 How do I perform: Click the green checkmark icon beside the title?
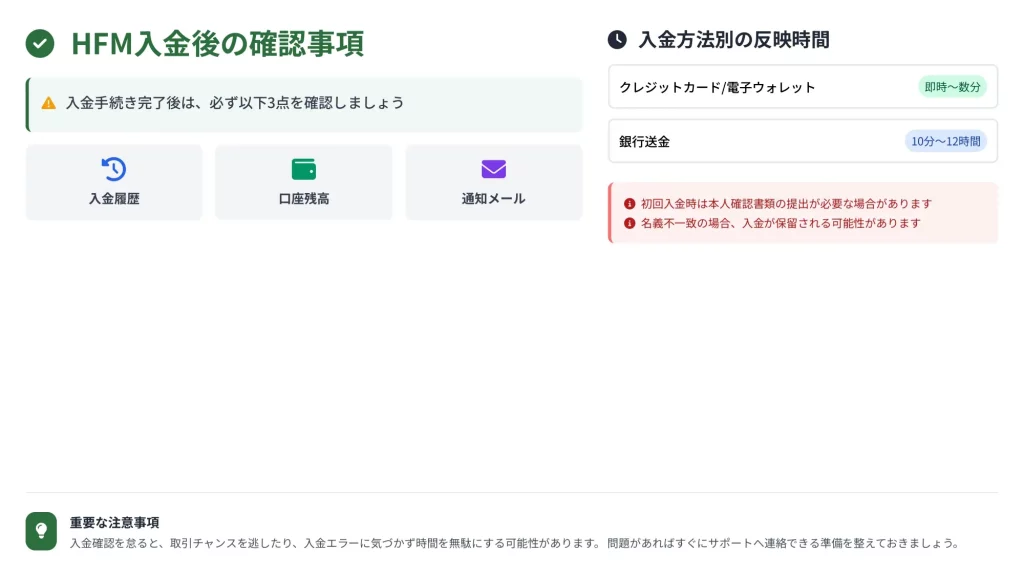click(x=40, y=44)
